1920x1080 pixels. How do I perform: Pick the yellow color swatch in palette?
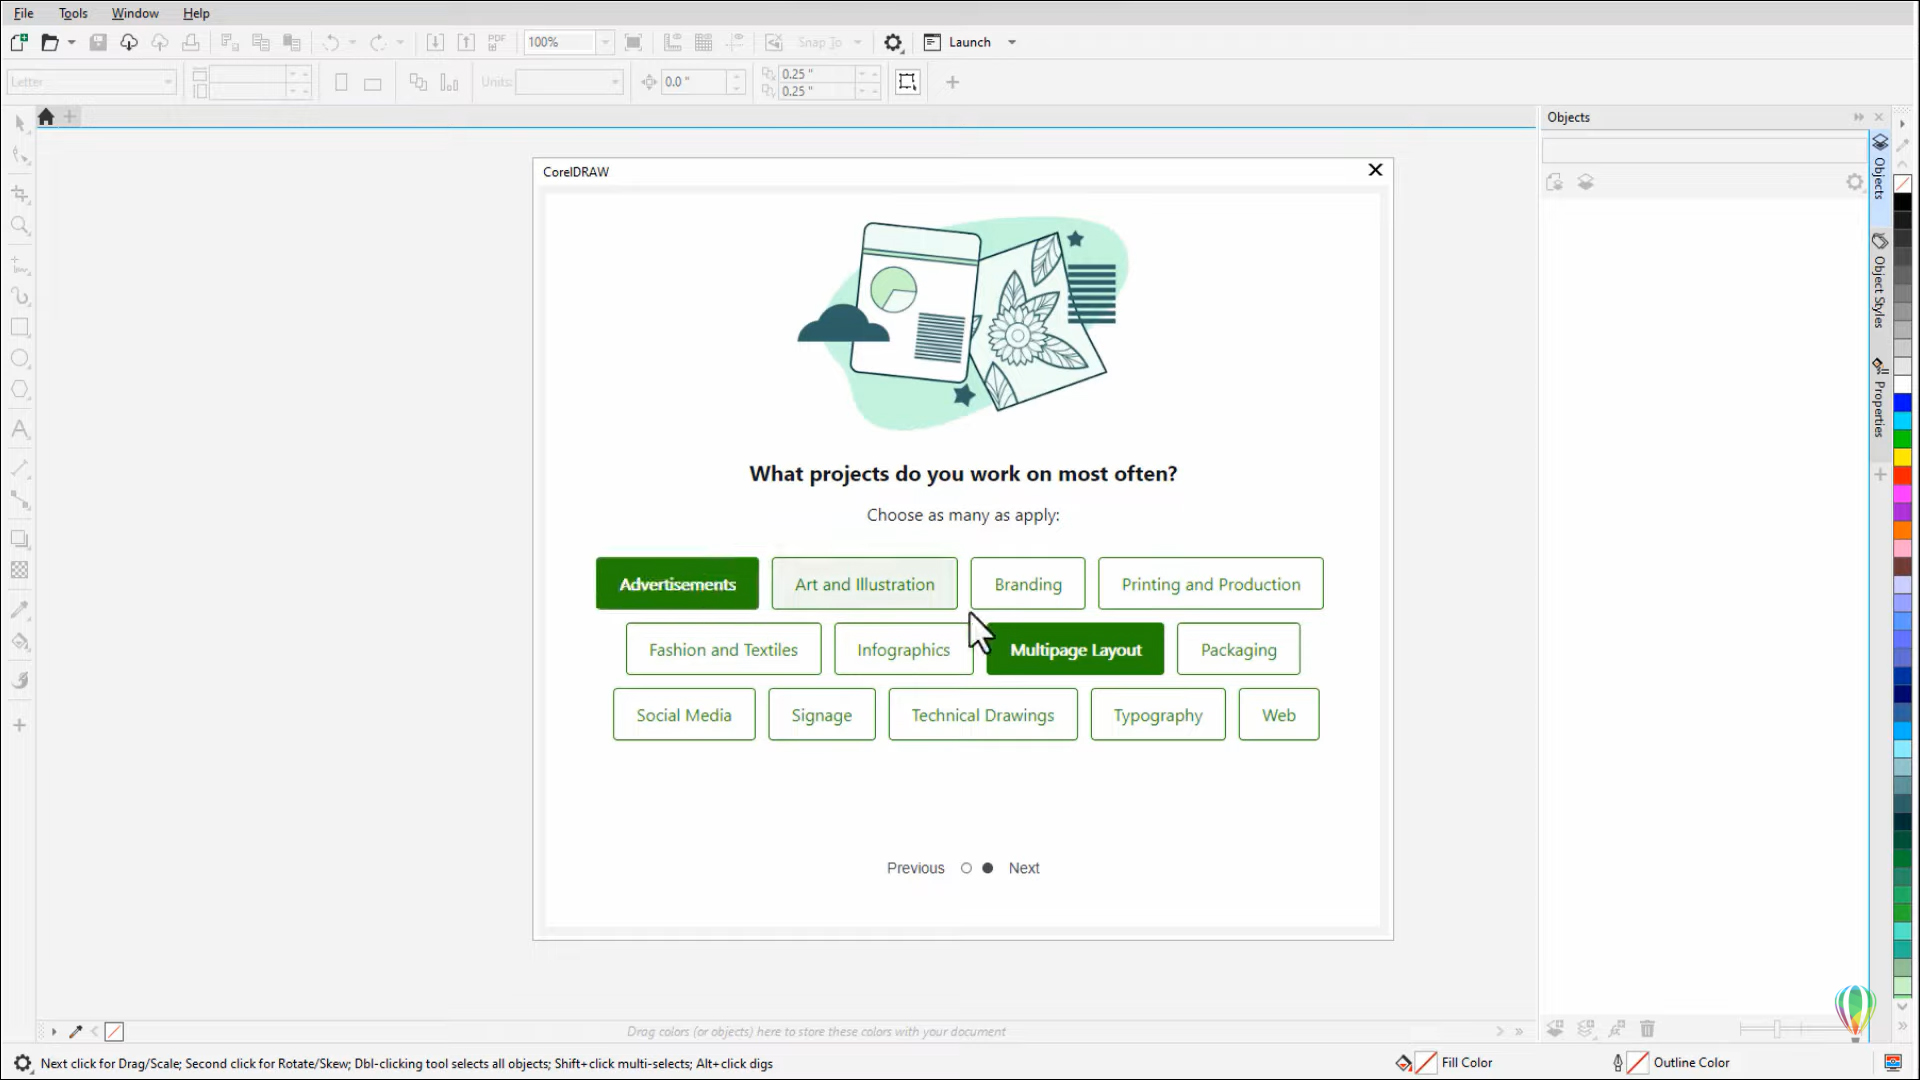[1902, 458]
